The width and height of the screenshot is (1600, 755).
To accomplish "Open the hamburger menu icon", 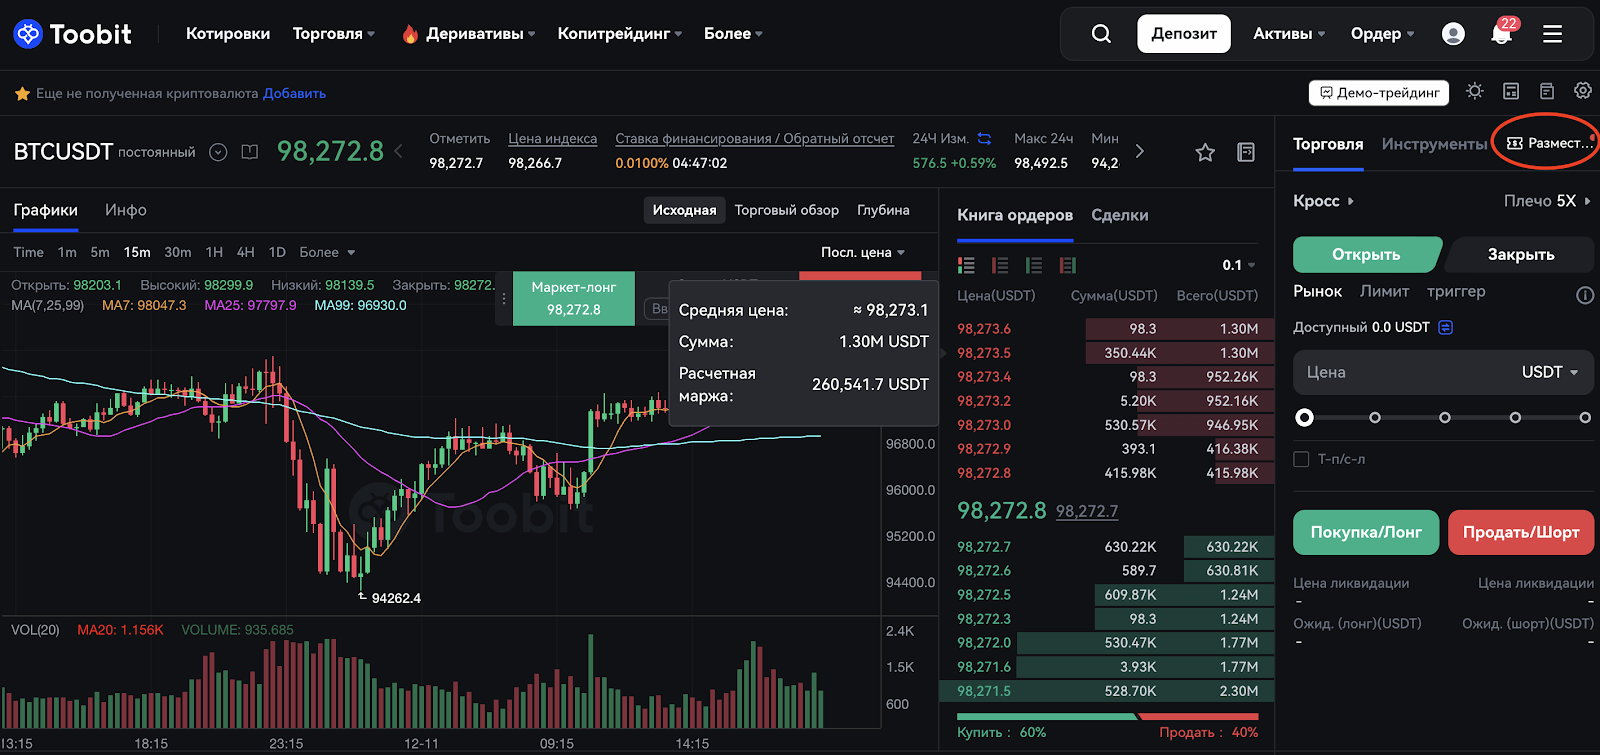I will (x=1552, y=34).
